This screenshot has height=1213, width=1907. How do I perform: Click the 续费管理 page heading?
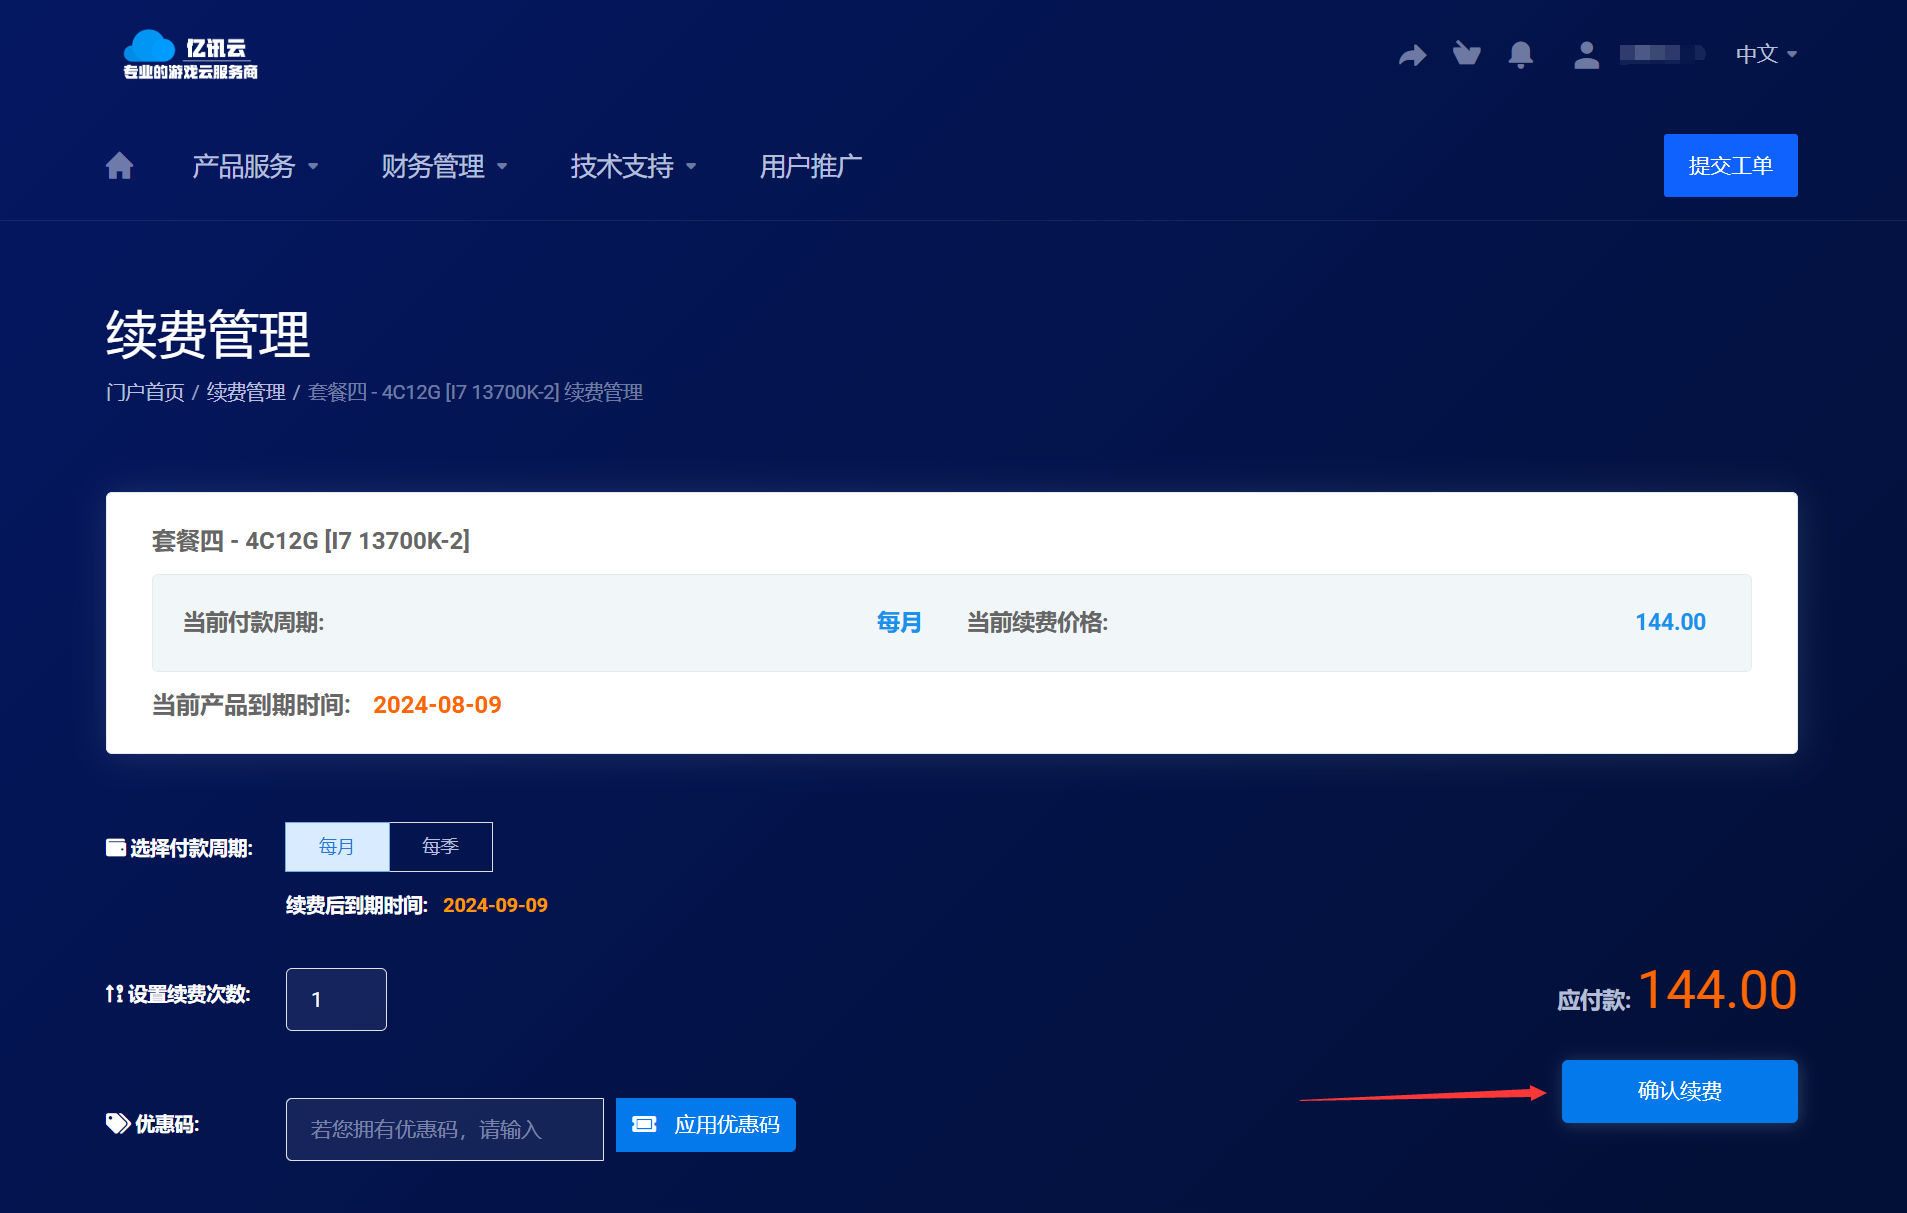click(x=208, y=334)
